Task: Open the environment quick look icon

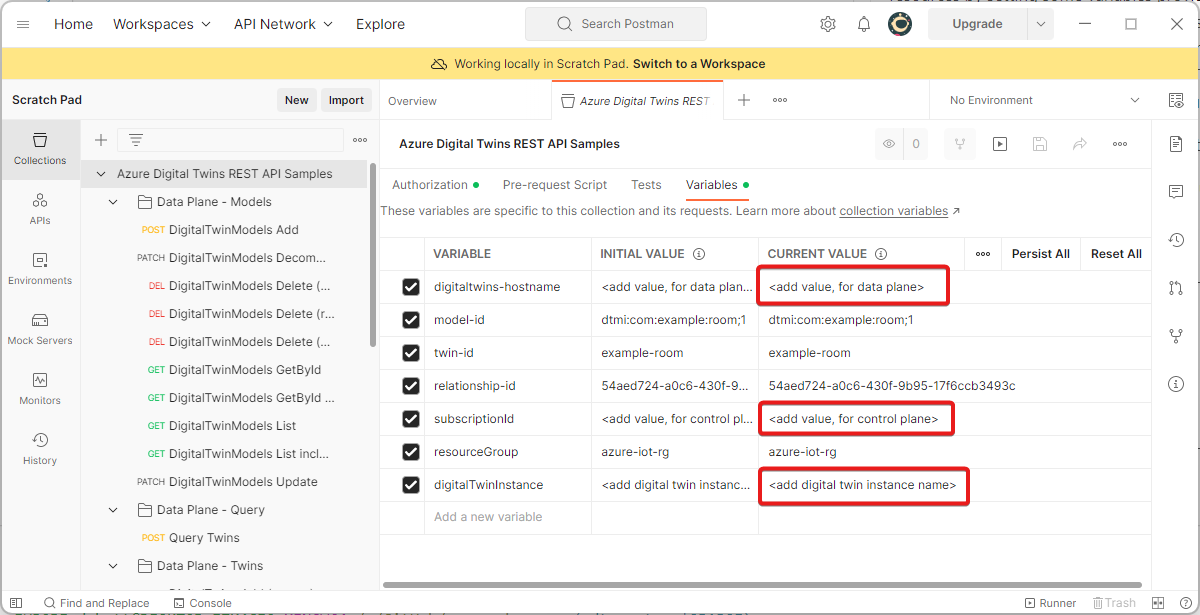Action: (1176, 100)
